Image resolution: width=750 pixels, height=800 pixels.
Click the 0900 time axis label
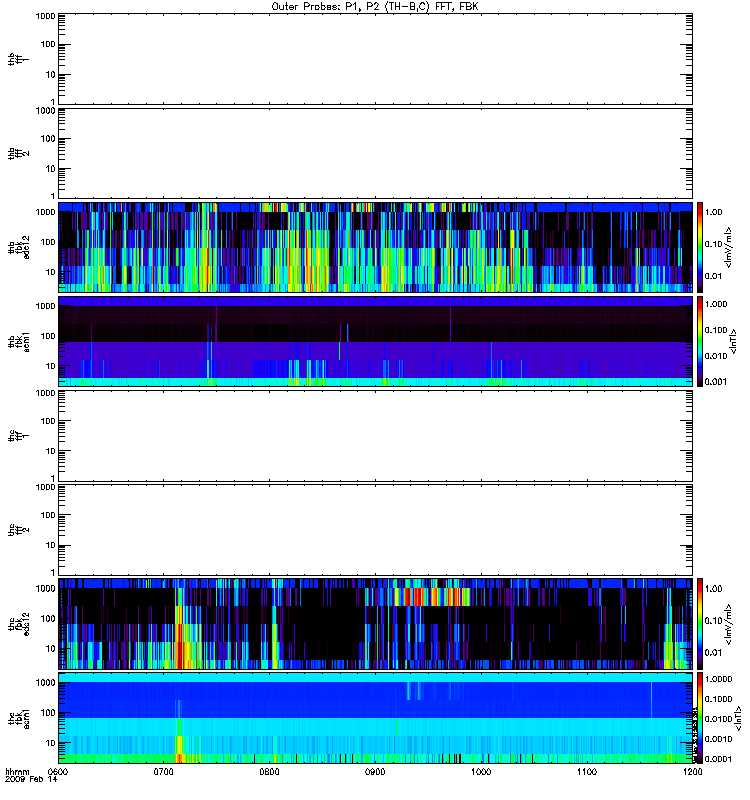click(x=375, y=772)
